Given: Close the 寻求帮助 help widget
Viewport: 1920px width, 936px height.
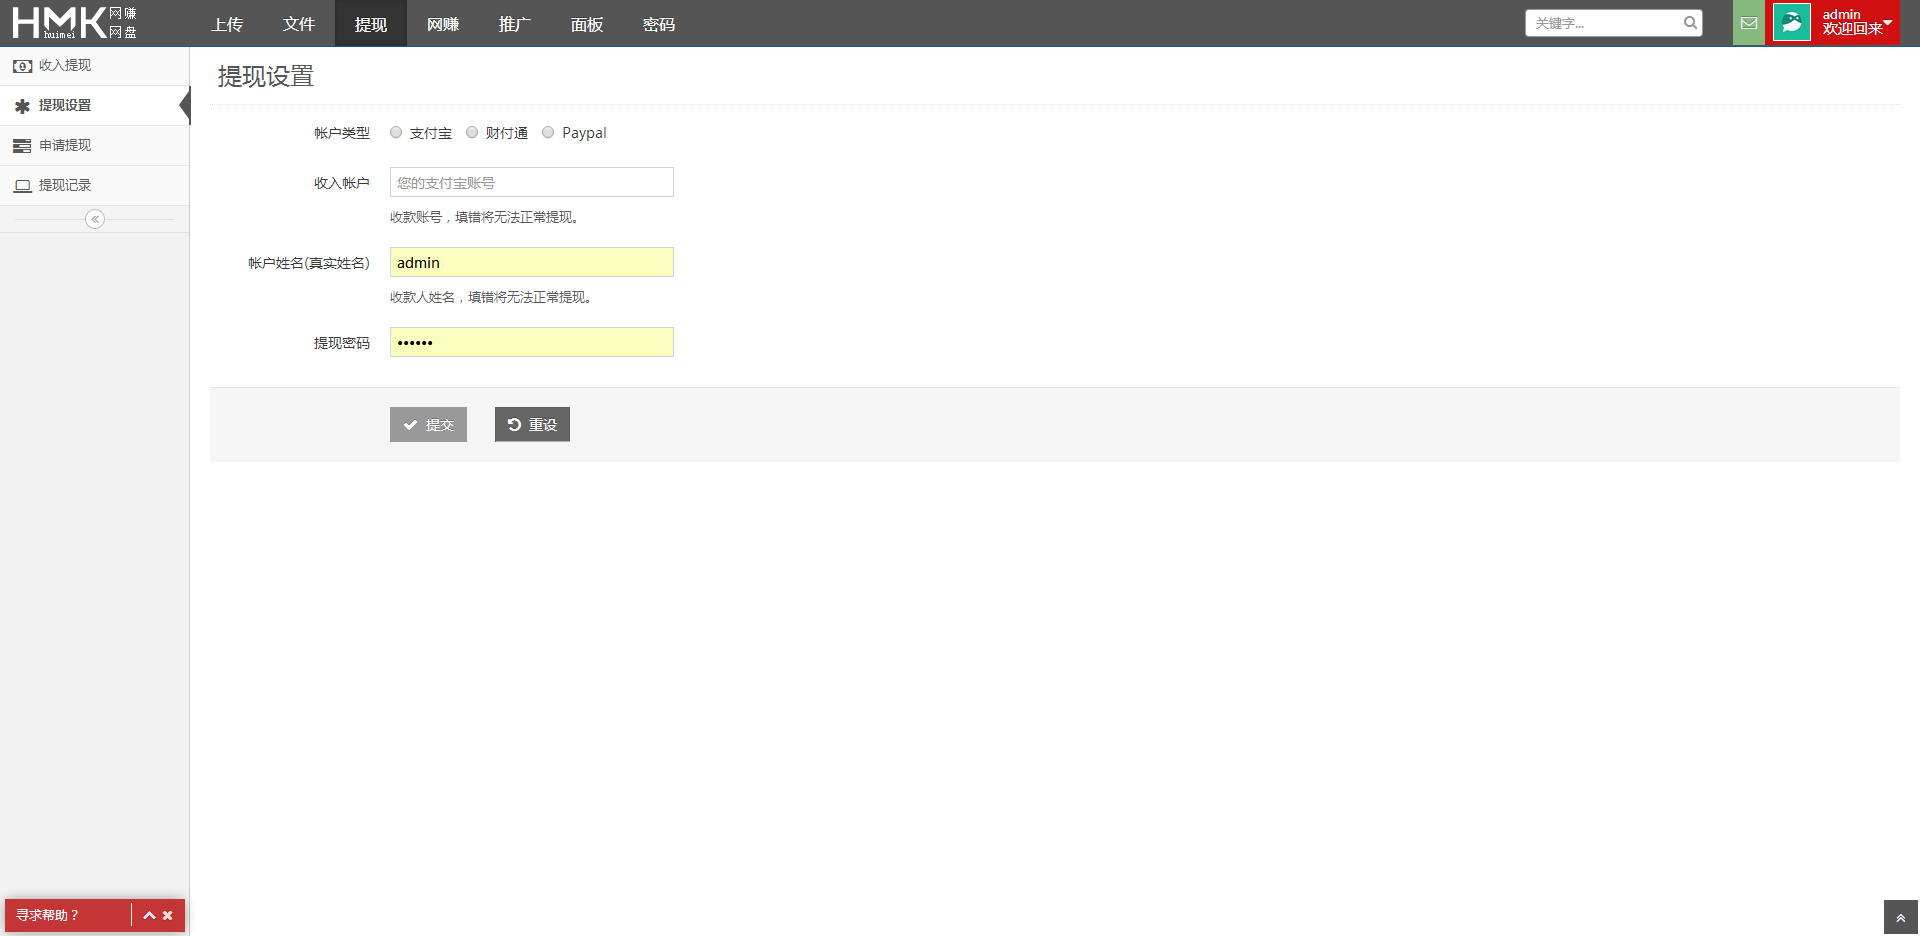Looking at the screenshot, I should pyautogui.click(x=167, y=915).
